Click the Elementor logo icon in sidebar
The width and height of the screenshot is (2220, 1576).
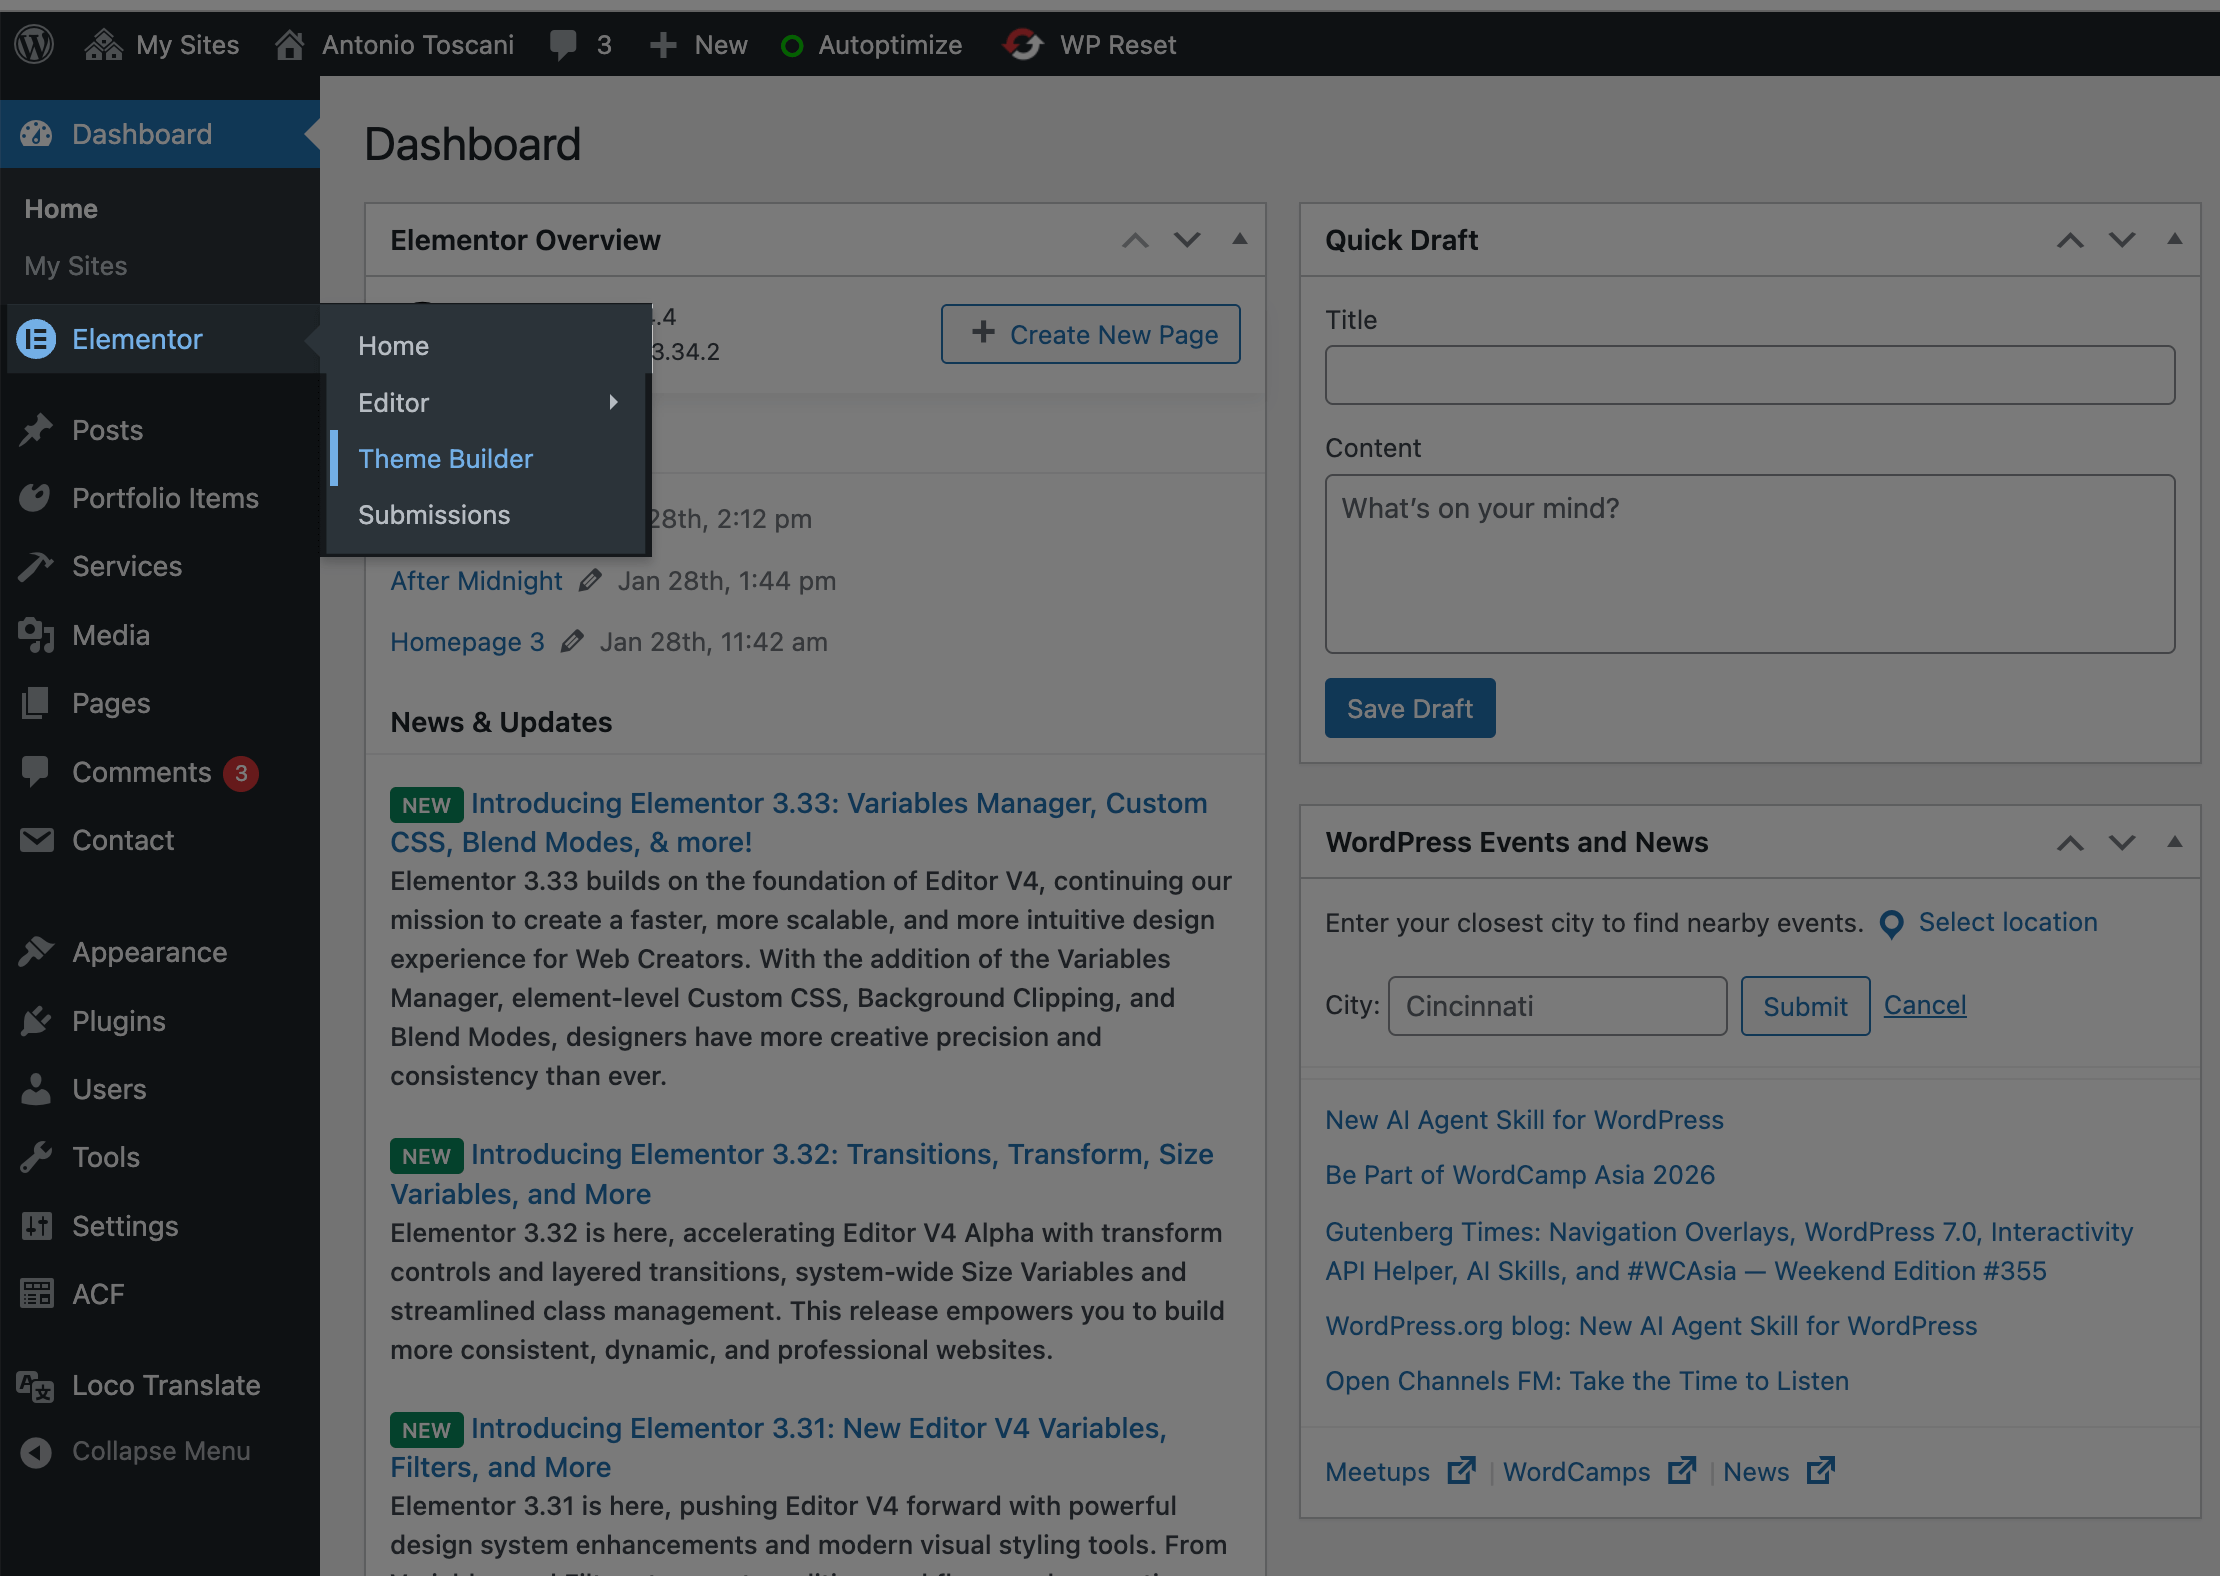(x=37, y=339)
